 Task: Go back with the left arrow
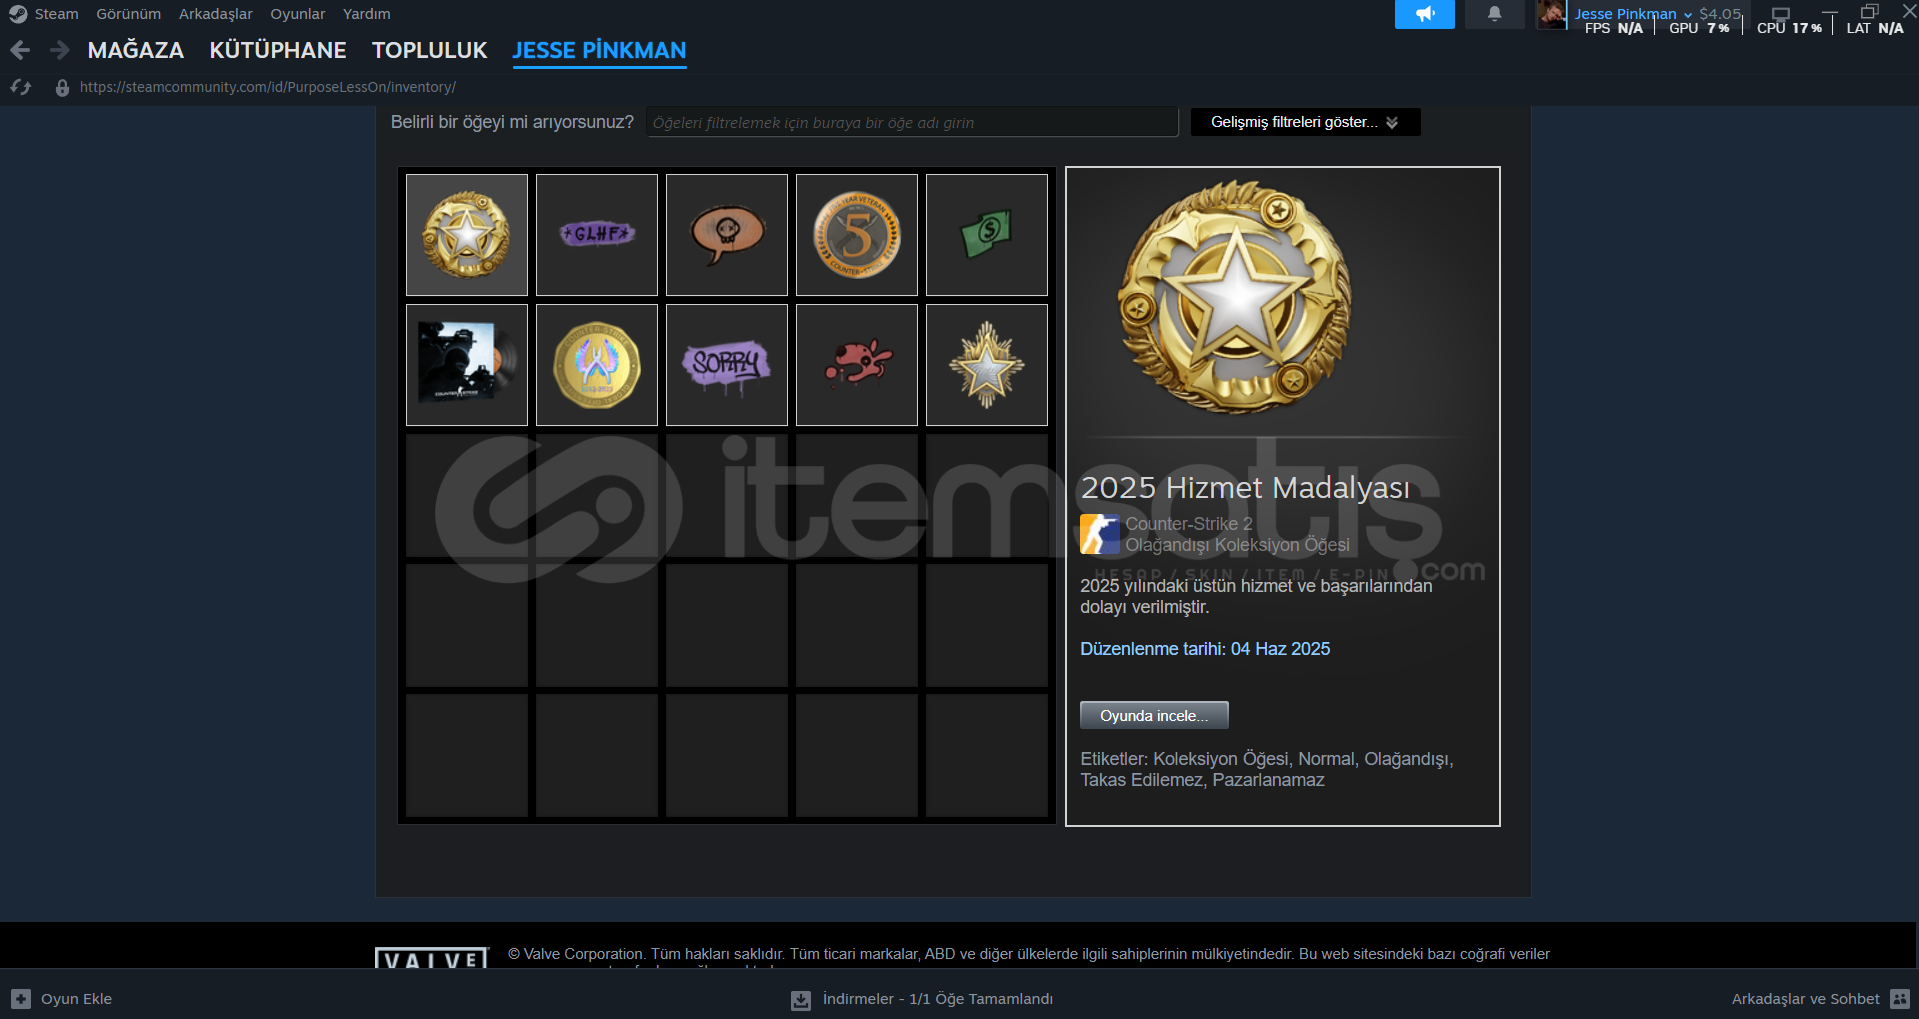(x=20, y=50)
